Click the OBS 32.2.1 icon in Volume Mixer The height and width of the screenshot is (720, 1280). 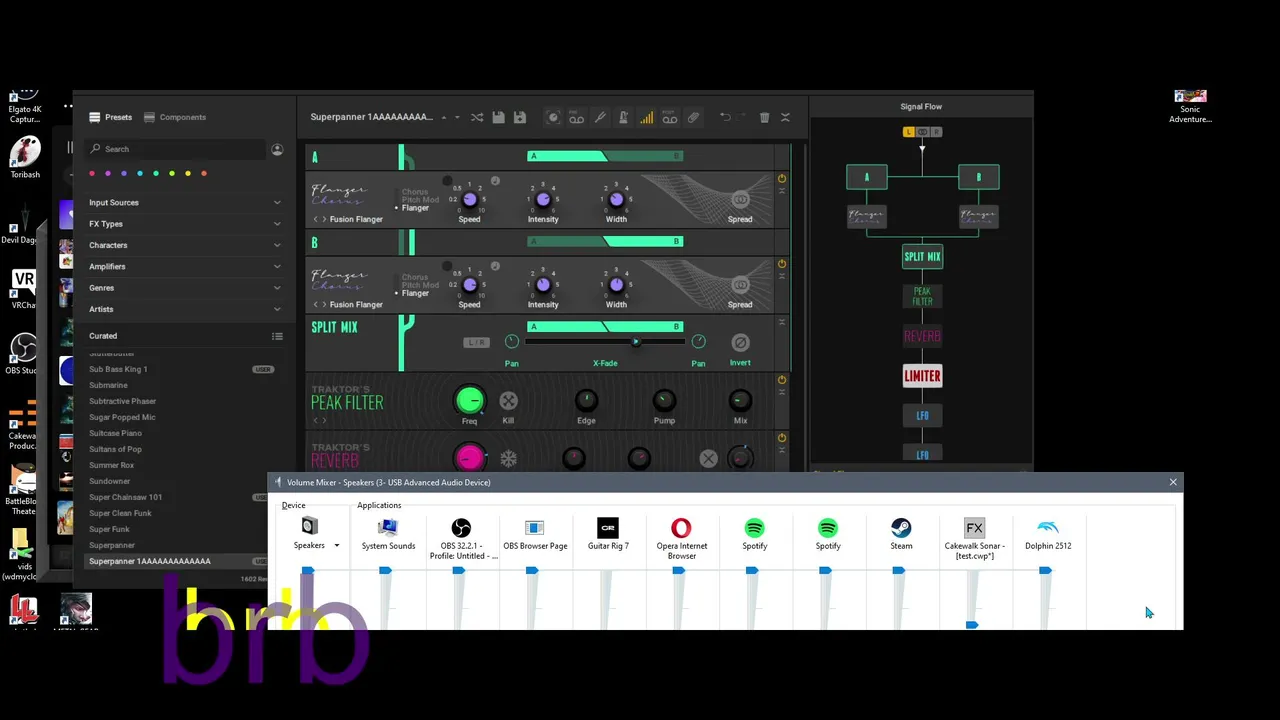click(x=461, y=527)
